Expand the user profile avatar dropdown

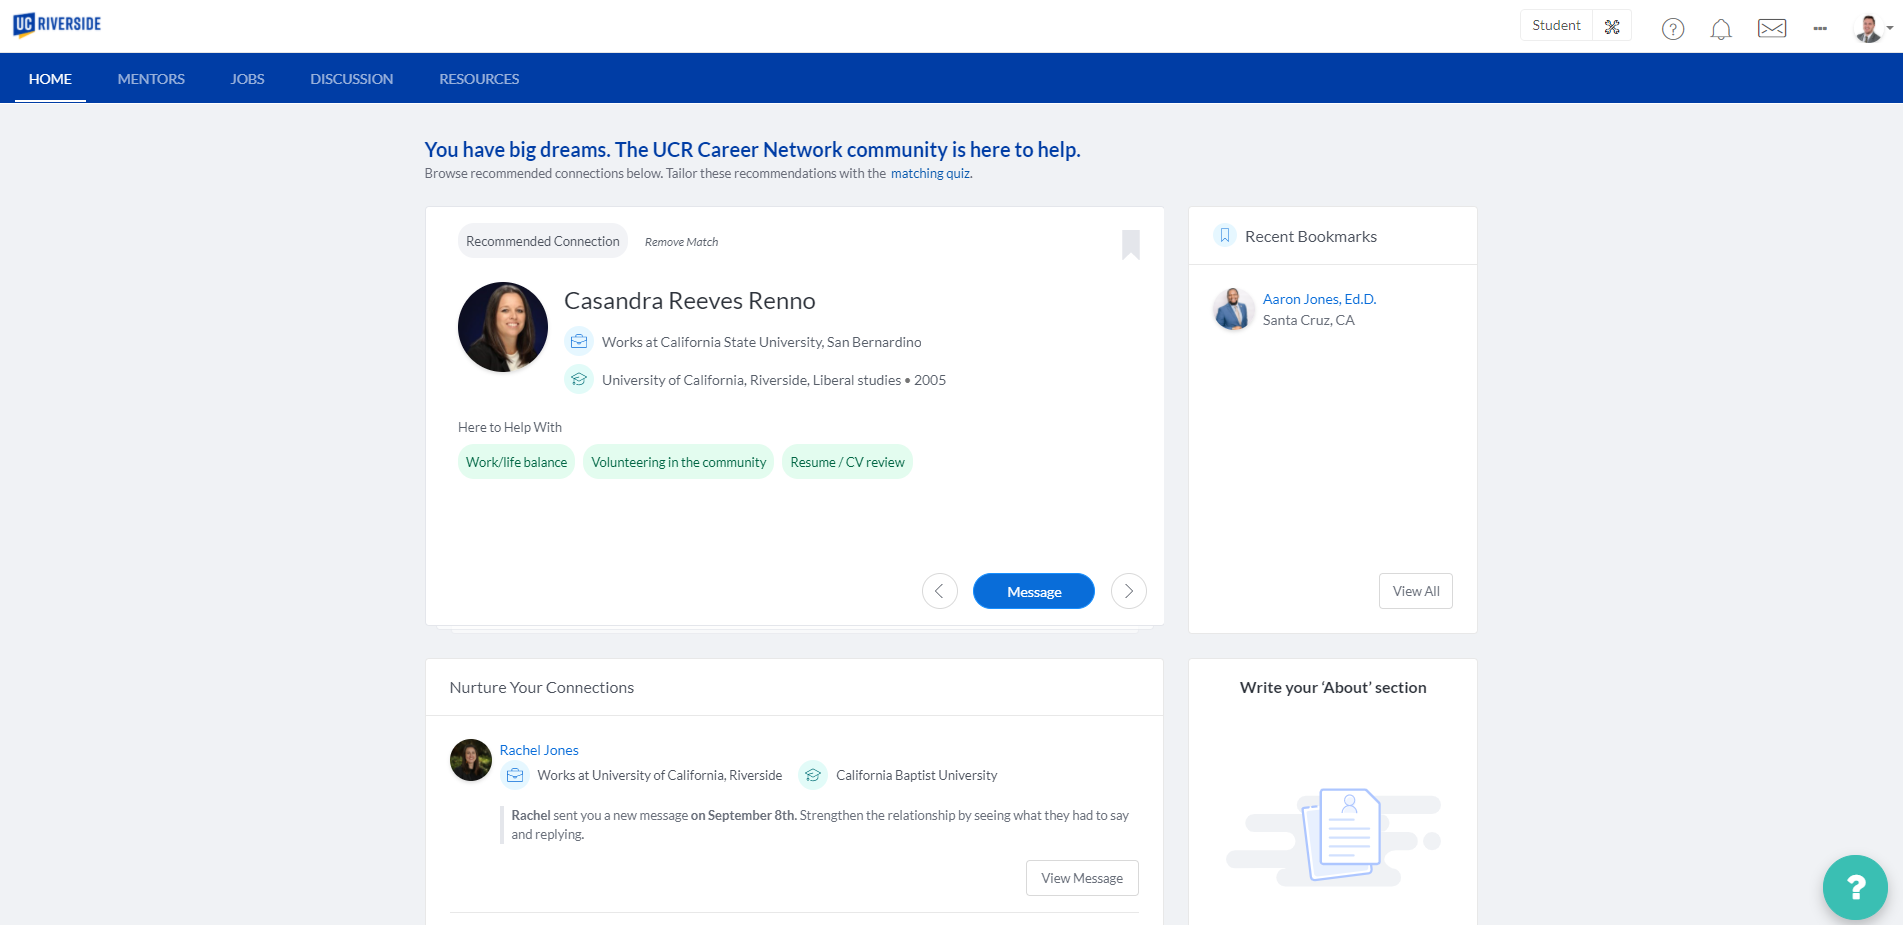[x=1872, y=29]
